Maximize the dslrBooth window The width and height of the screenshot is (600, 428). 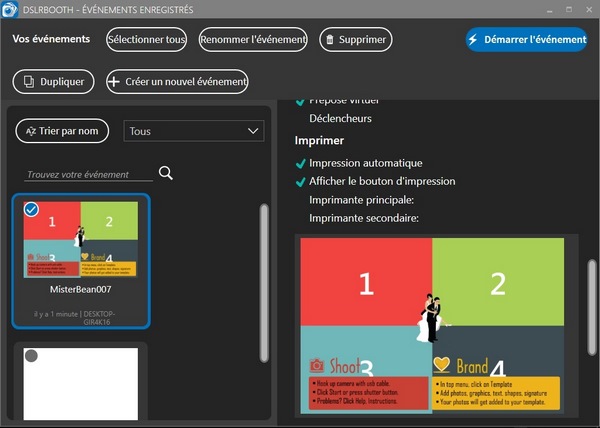tap(569, 10)
